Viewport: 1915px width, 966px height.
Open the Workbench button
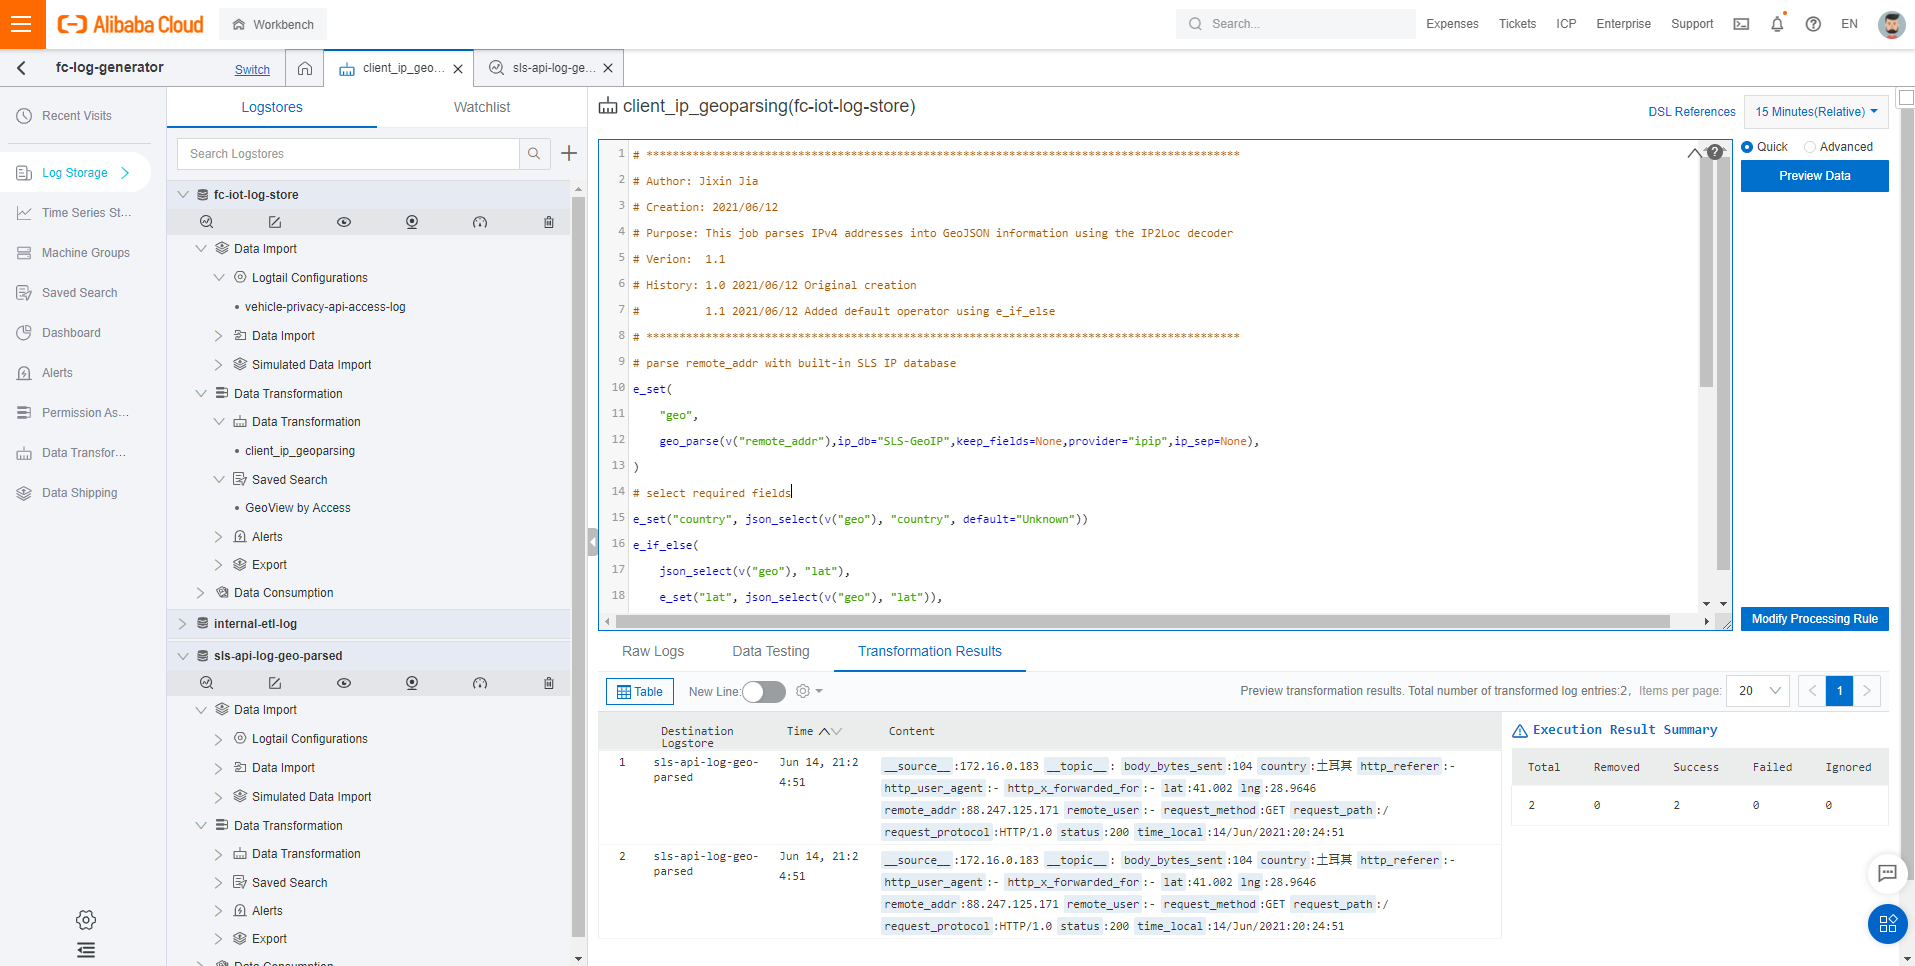tap(273, 24)
